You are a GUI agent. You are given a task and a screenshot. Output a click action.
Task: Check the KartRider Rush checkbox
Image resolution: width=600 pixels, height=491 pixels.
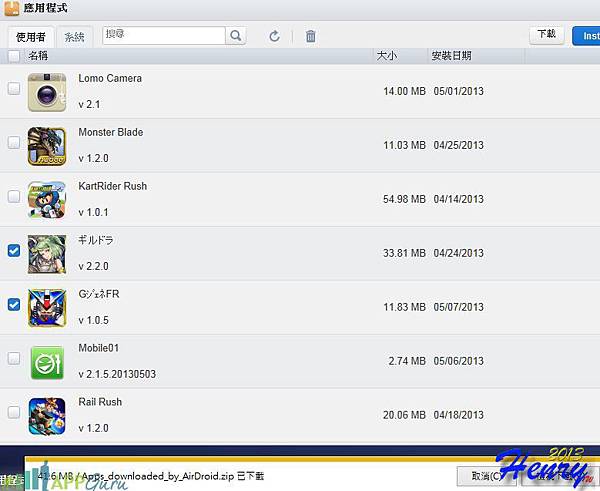tap(14, 196)
